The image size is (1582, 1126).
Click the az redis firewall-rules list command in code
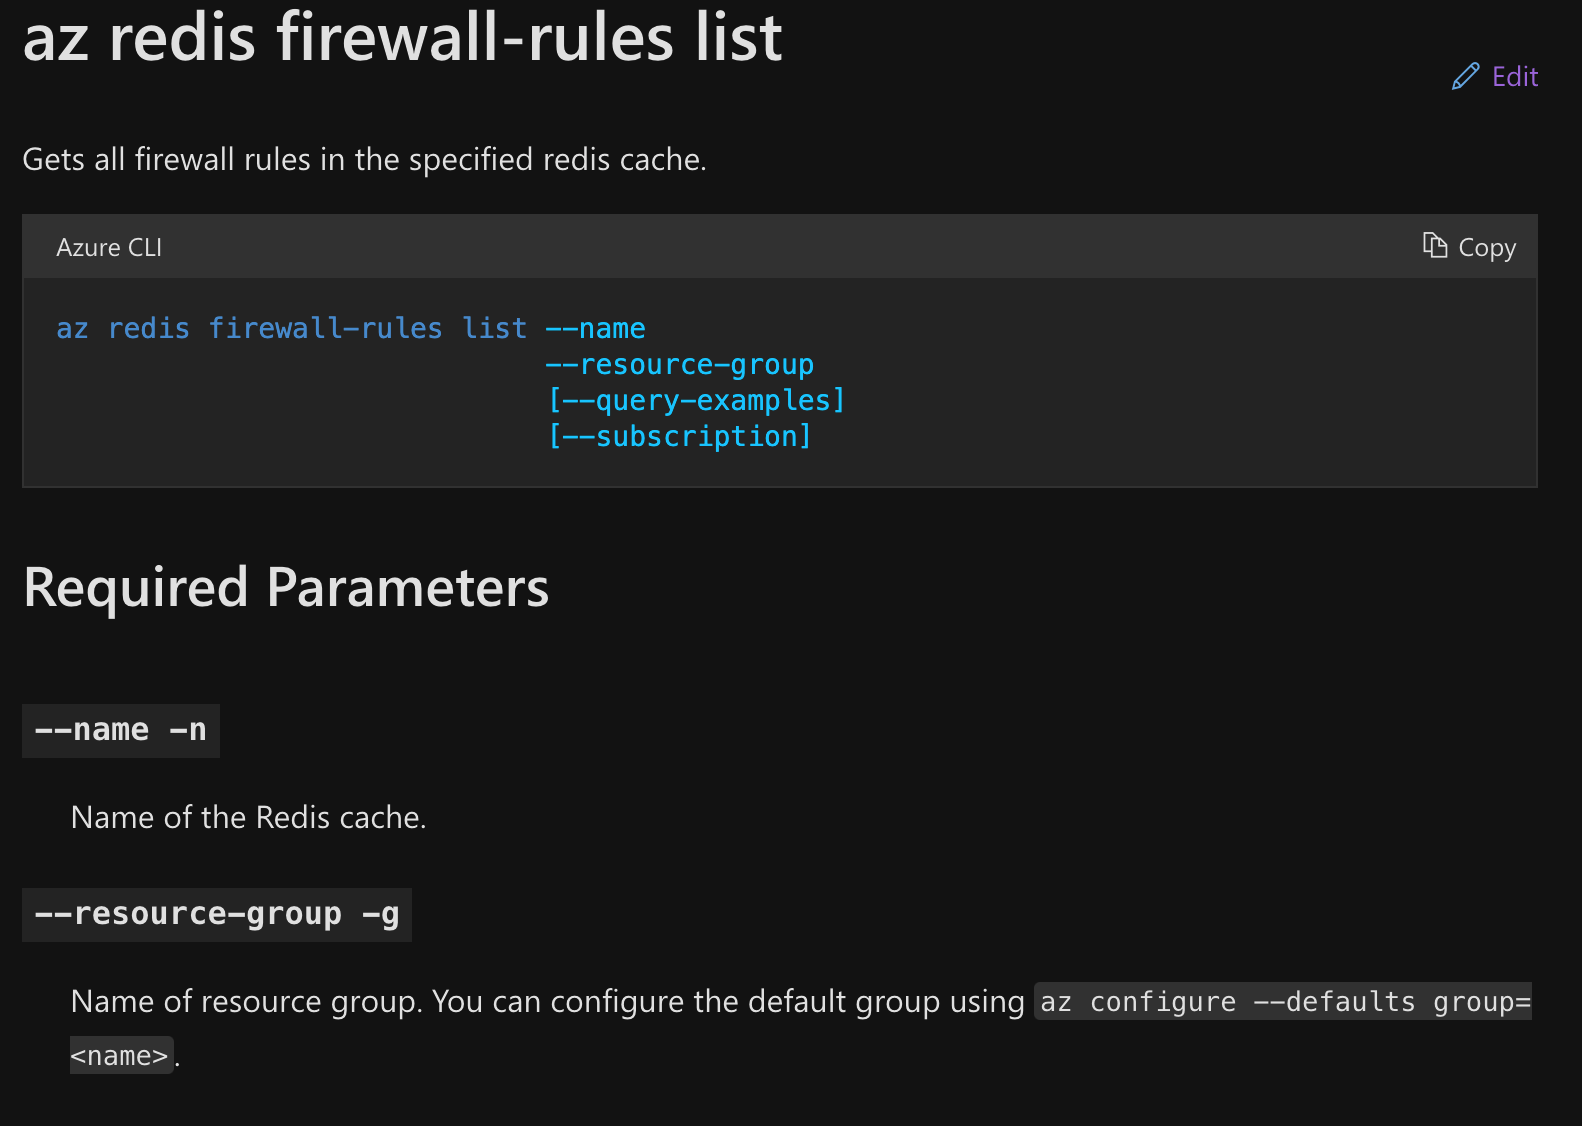pos(291,329)
